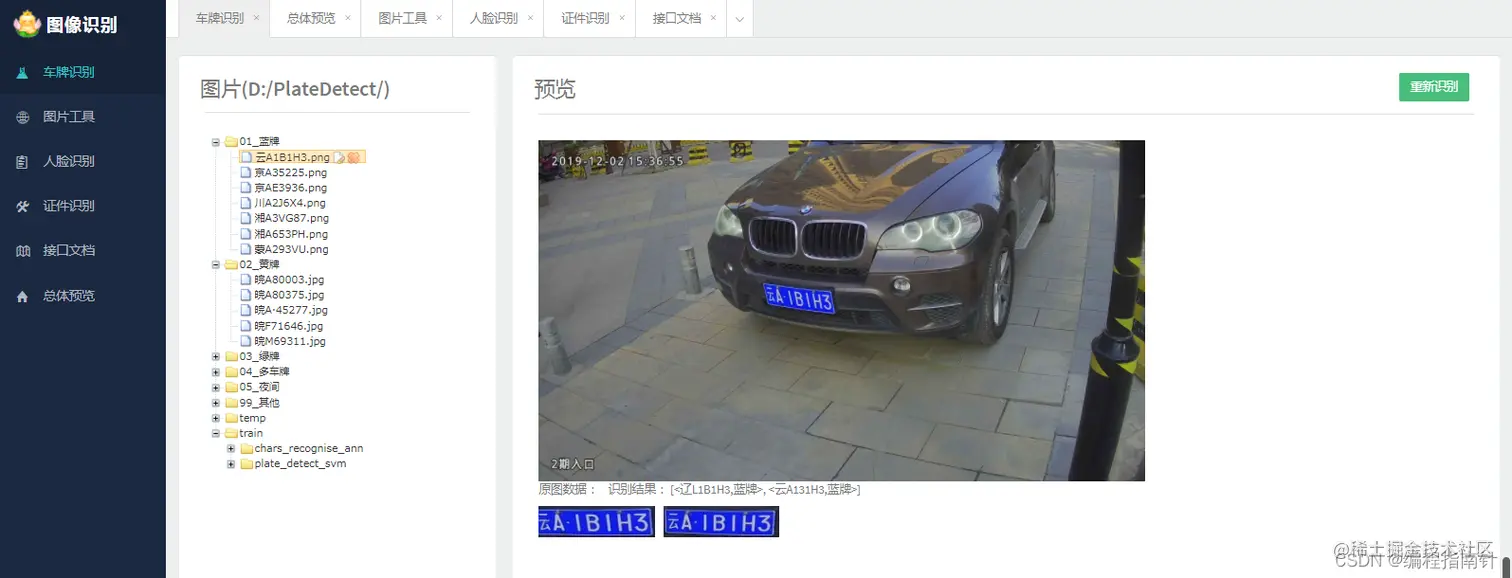This screenshot has width=1512, height=578.
Task: Select file 湘A3VG87.png
Action: (291, 218)
